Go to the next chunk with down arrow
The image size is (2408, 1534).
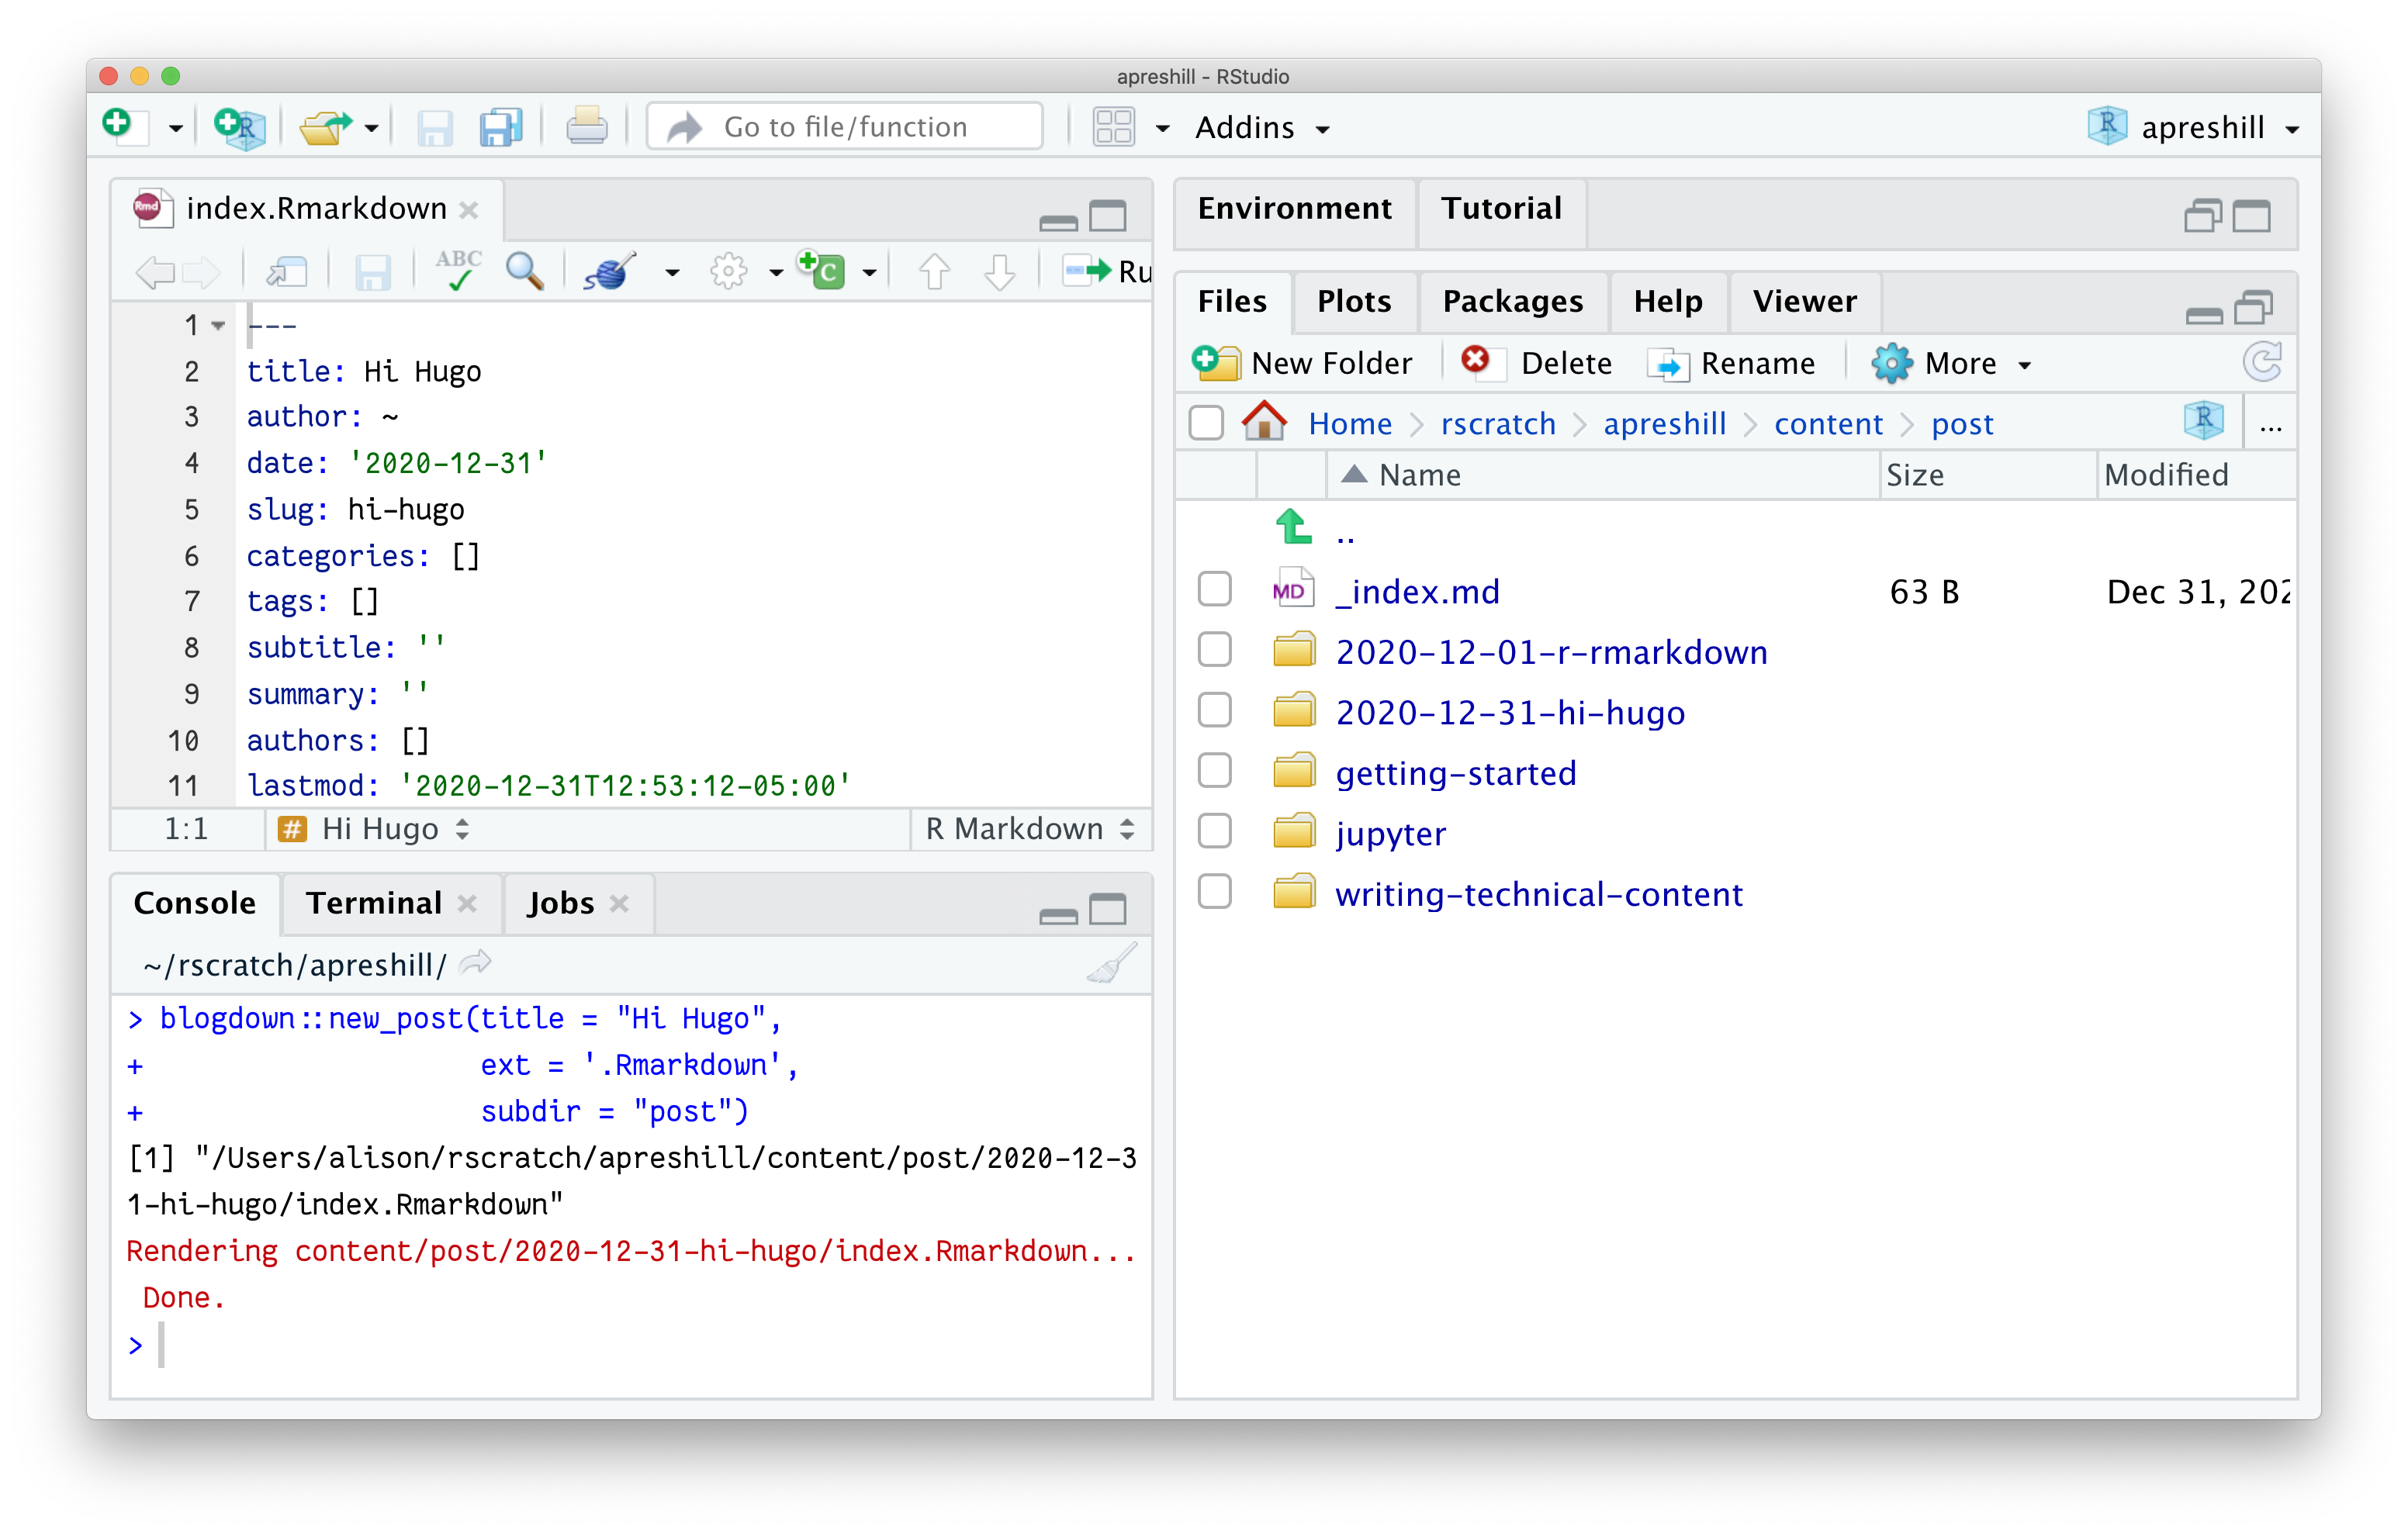tap(1000, 271)
